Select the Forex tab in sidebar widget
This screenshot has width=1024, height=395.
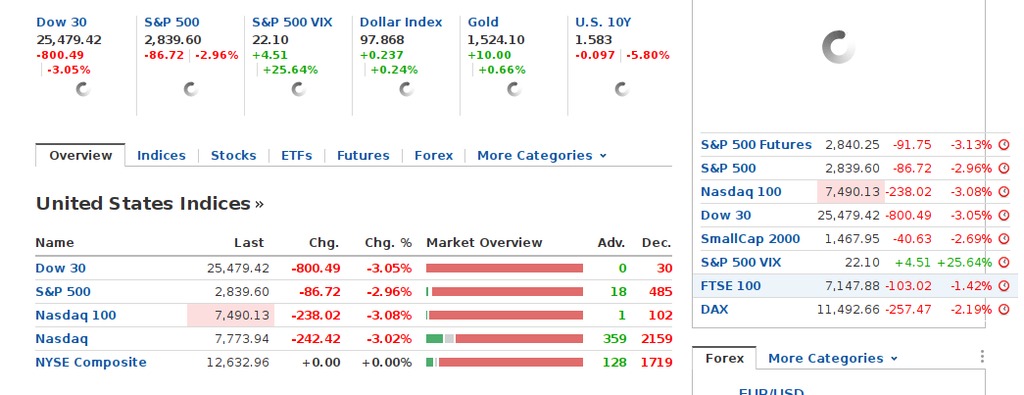(x=724, y=358)
